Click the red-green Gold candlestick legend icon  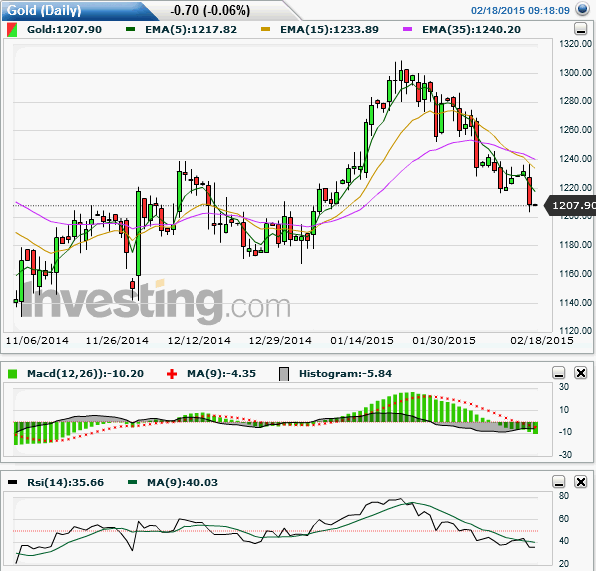click(12, 30)
